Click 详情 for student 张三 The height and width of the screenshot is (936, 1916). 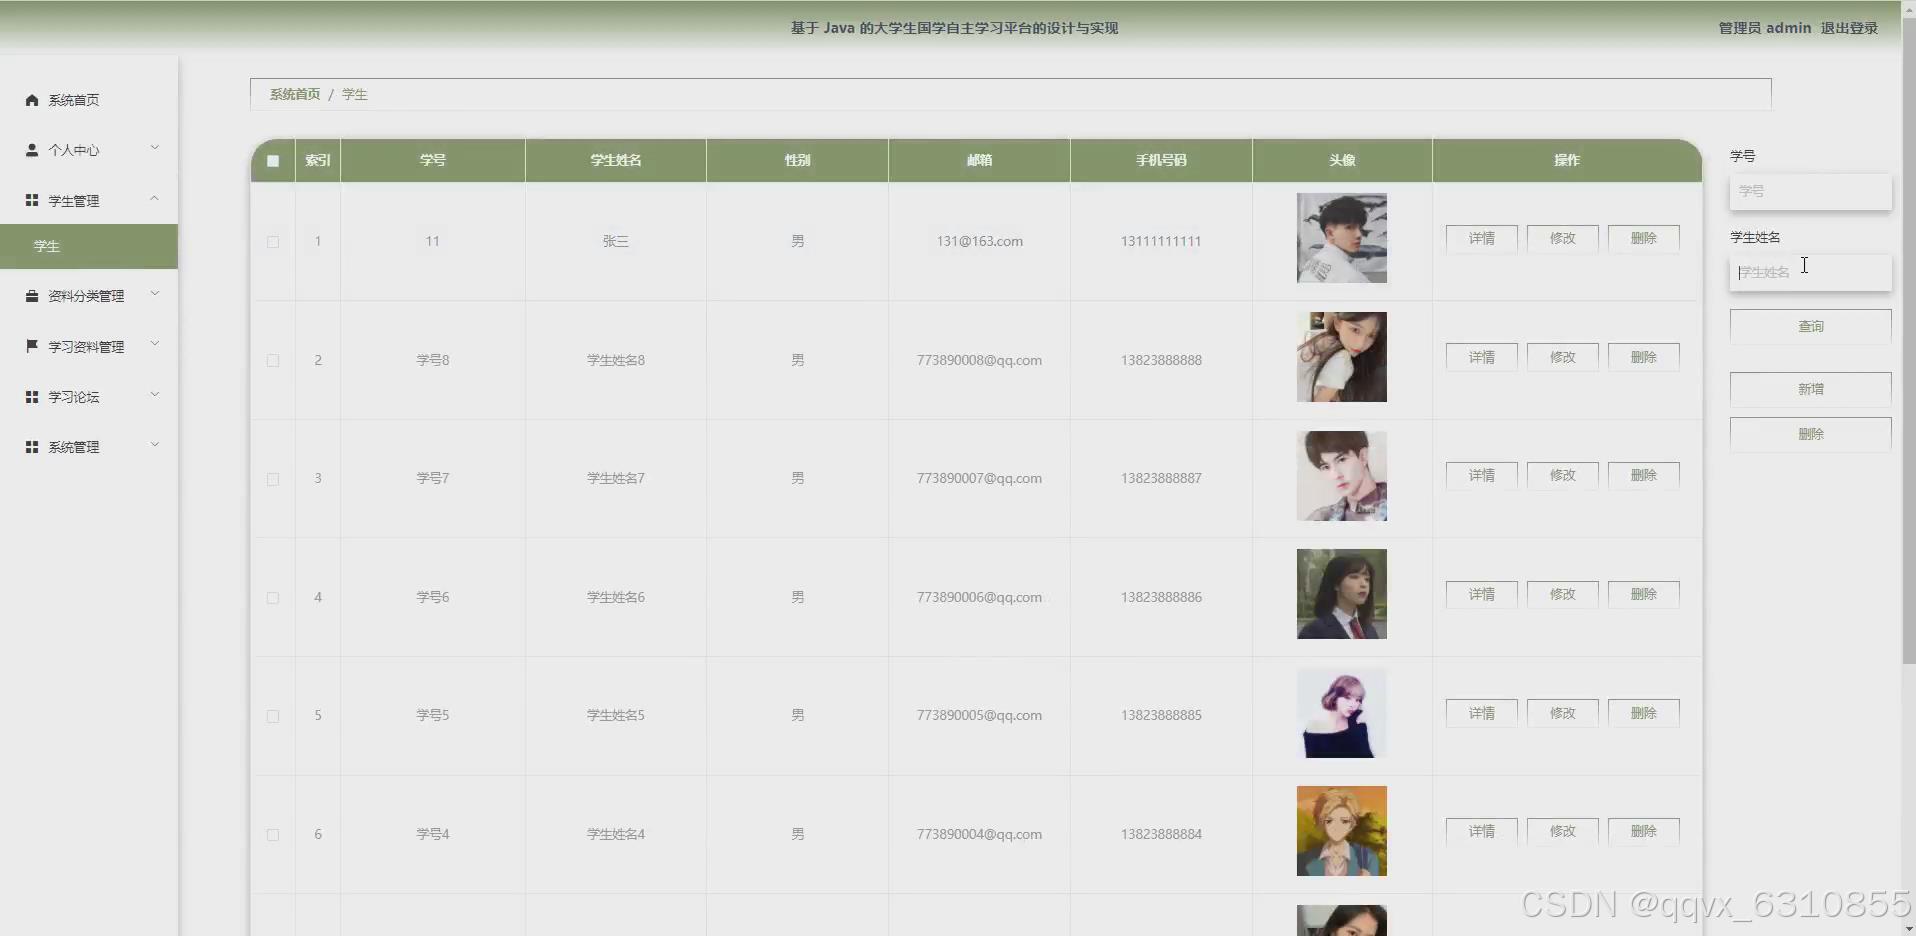tap(1481, 238)
